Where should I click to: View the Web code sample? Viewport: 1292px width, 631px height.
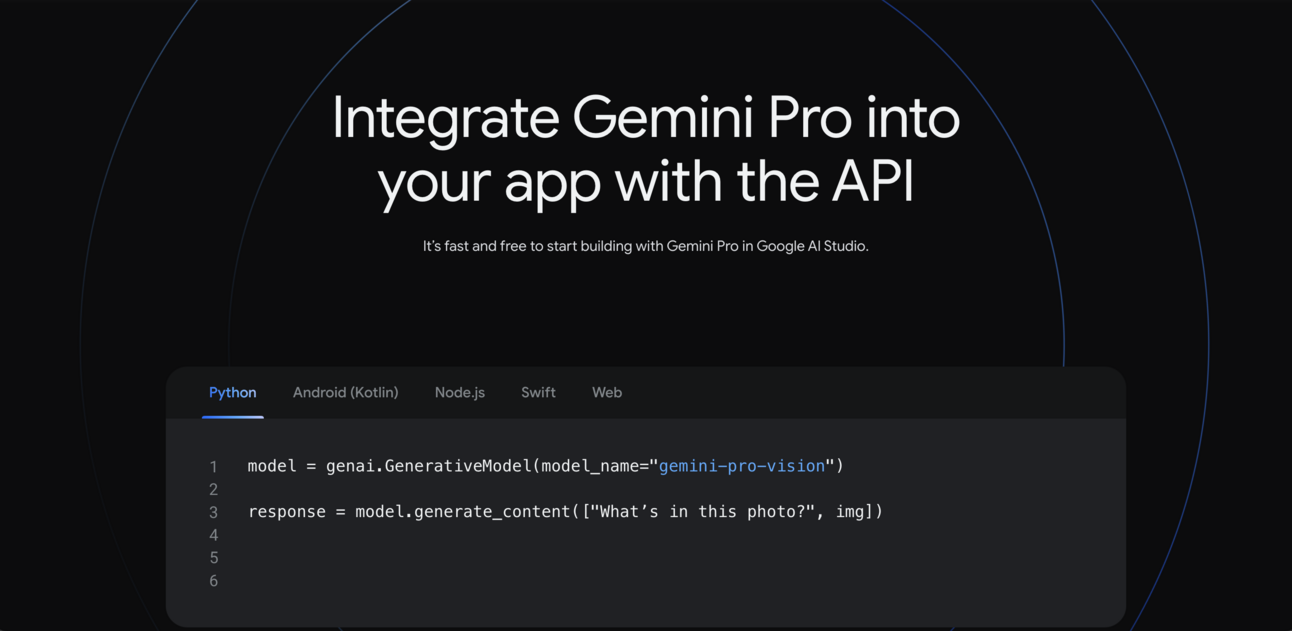tap(607, 392)
